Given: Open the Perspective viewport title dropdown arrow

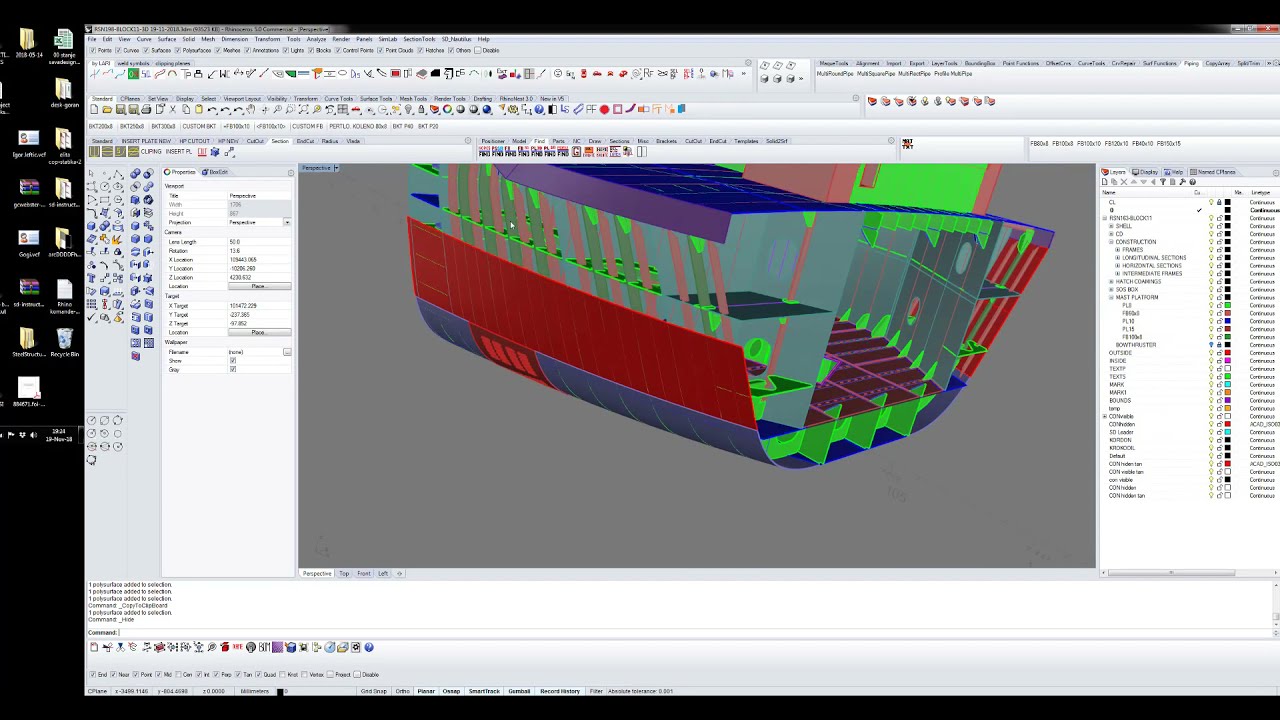Looking at the screenshot, I should click(336, 168).
